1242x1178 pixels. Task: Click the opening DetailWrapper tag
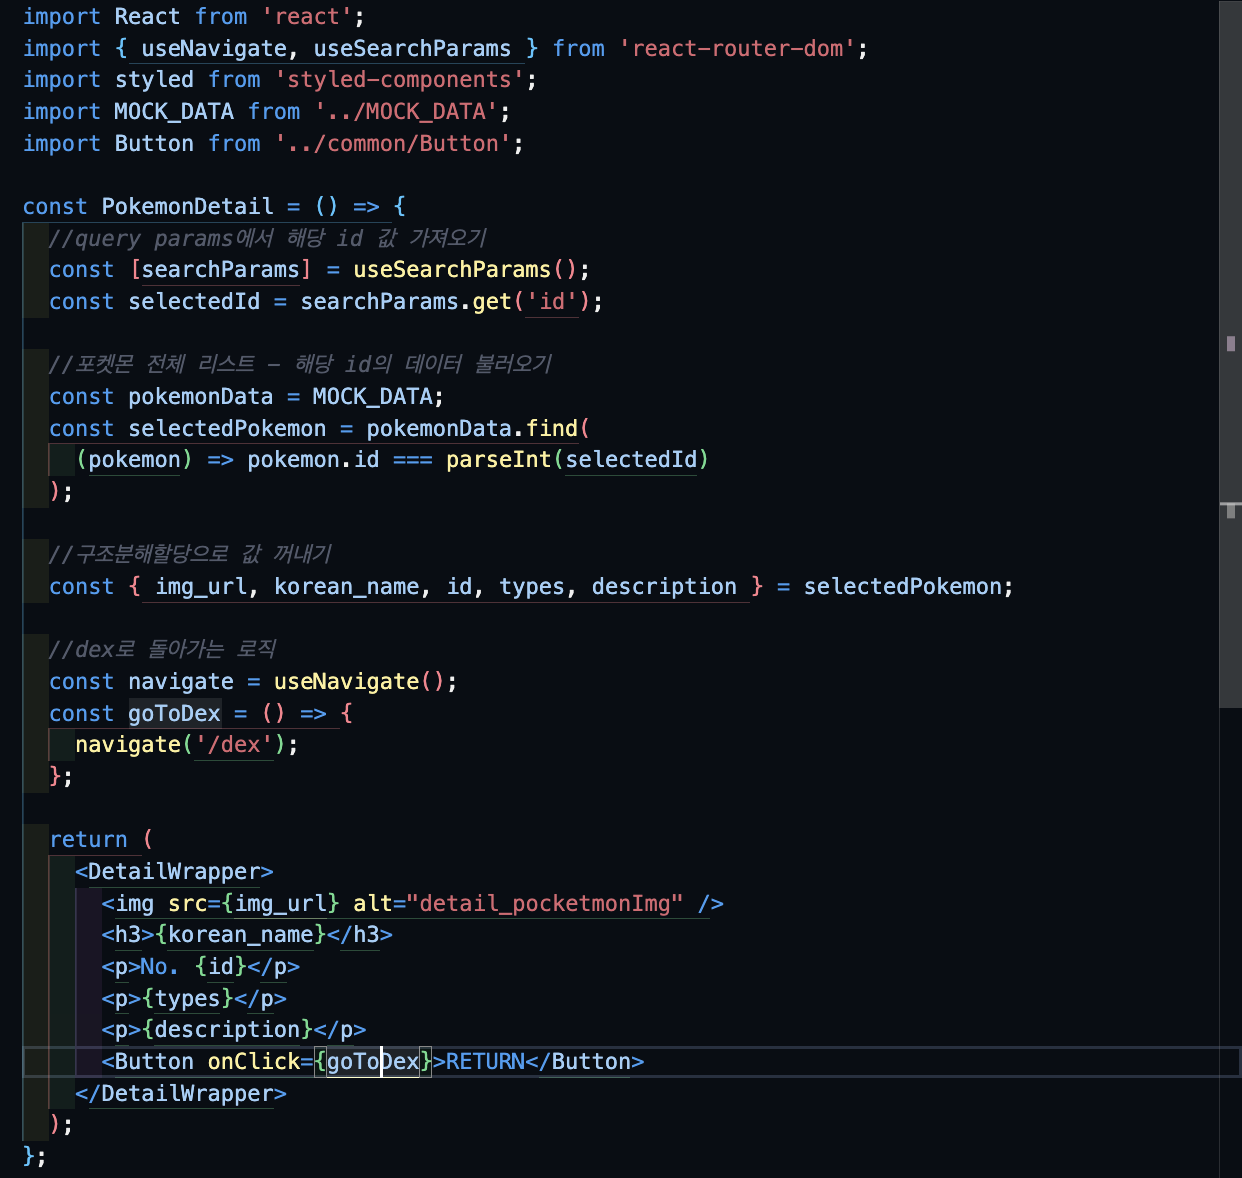point(174,872)
